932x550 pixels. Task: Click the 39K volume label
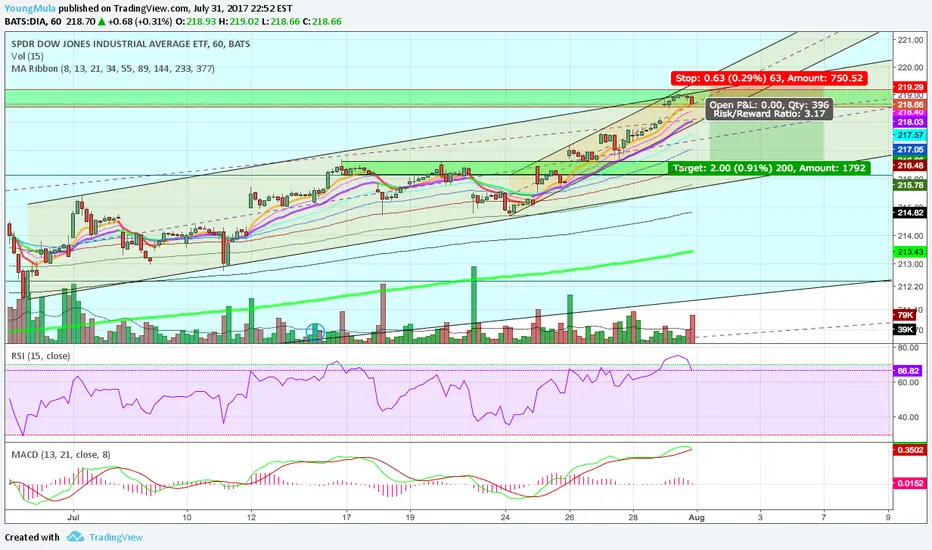click(905, 329)
